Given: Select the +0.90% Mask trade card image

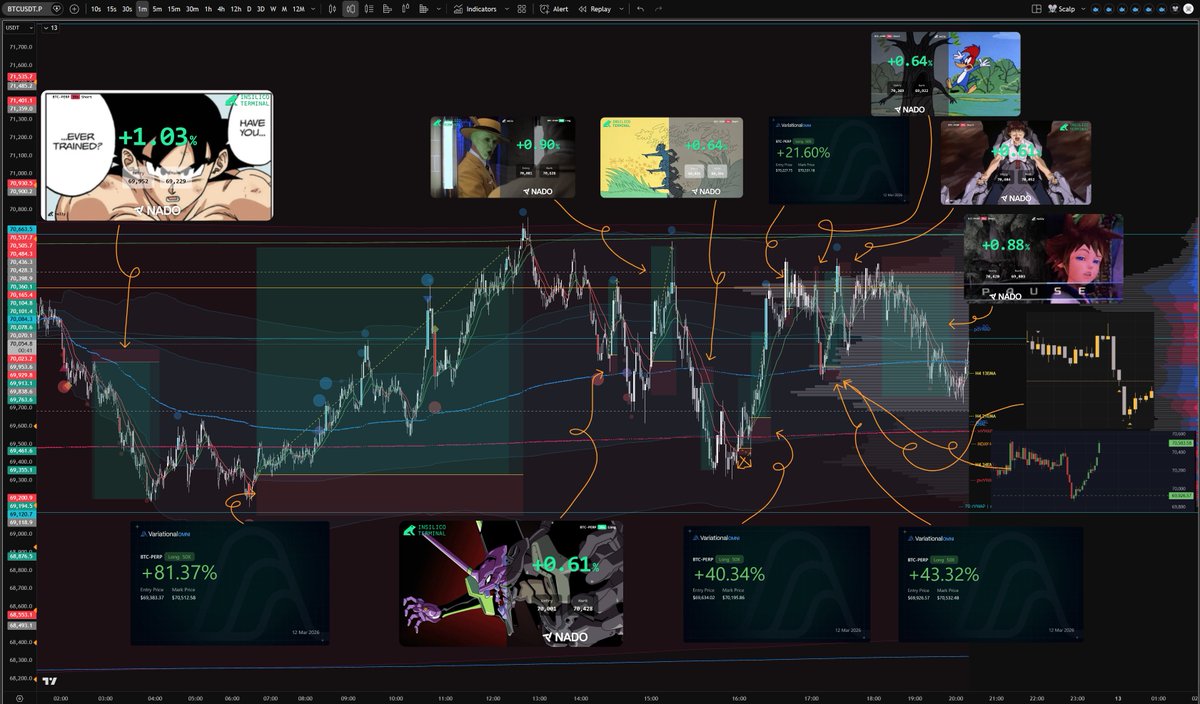Looking at the screenshot, I should (503, 156).
